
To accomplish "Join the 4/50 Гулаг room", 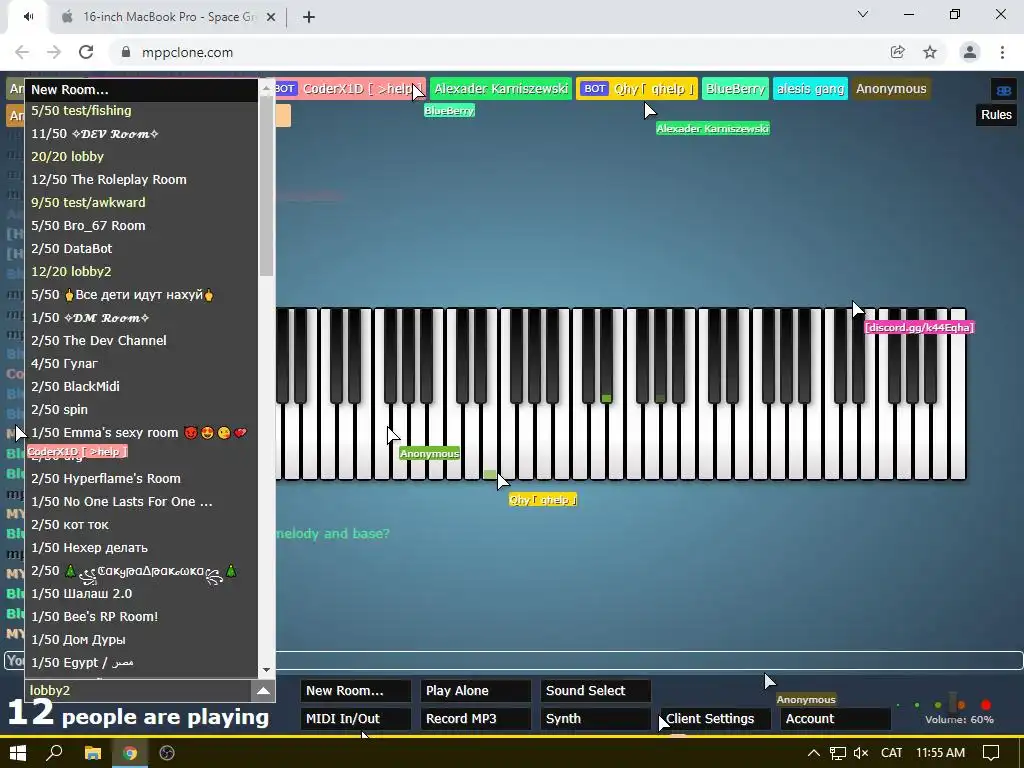I will coord(141,363).
